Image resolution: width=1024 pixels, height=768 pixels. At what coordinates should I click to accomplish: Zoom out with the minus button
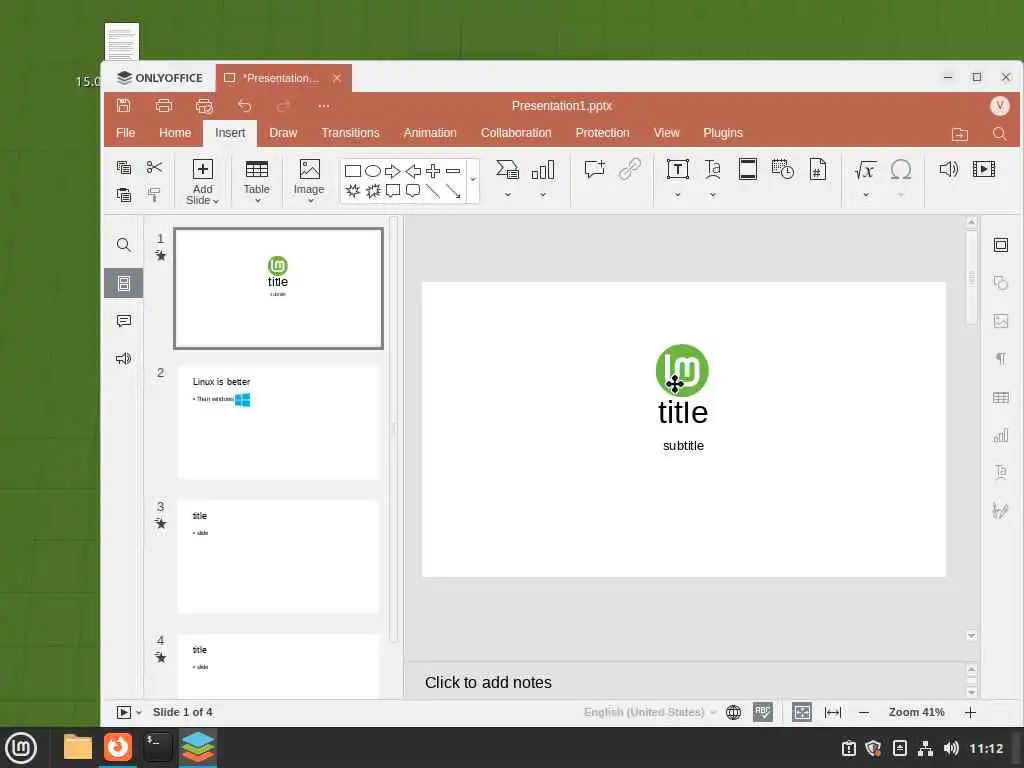(864, 712)
